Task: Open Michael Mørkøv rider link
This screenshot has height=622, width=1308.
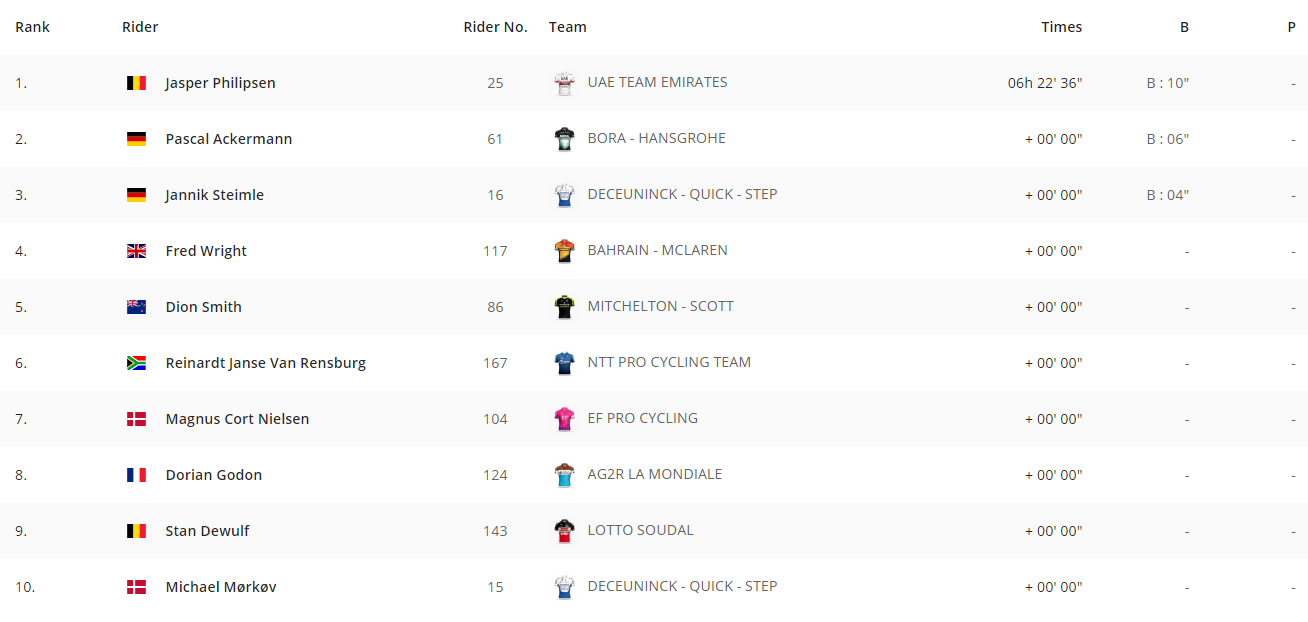Action: [x=221, y=587]
